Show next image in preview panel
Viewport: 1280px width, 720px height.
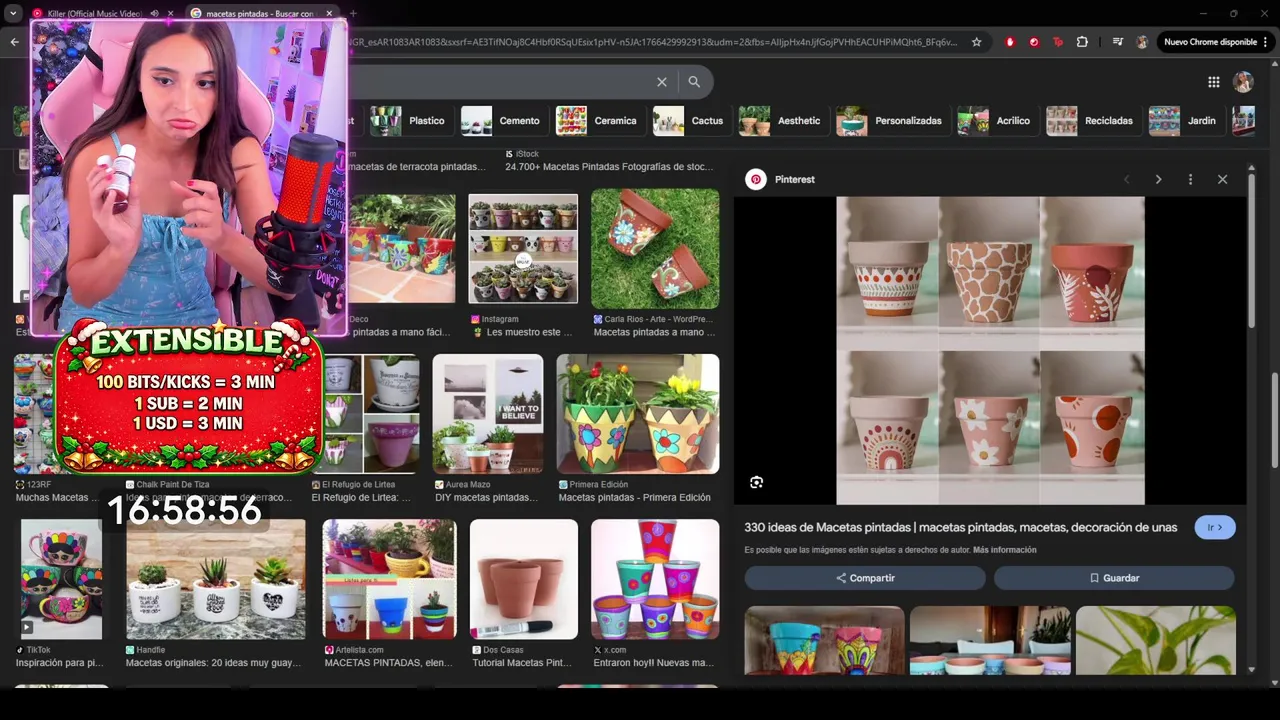tap(1158, 179)
